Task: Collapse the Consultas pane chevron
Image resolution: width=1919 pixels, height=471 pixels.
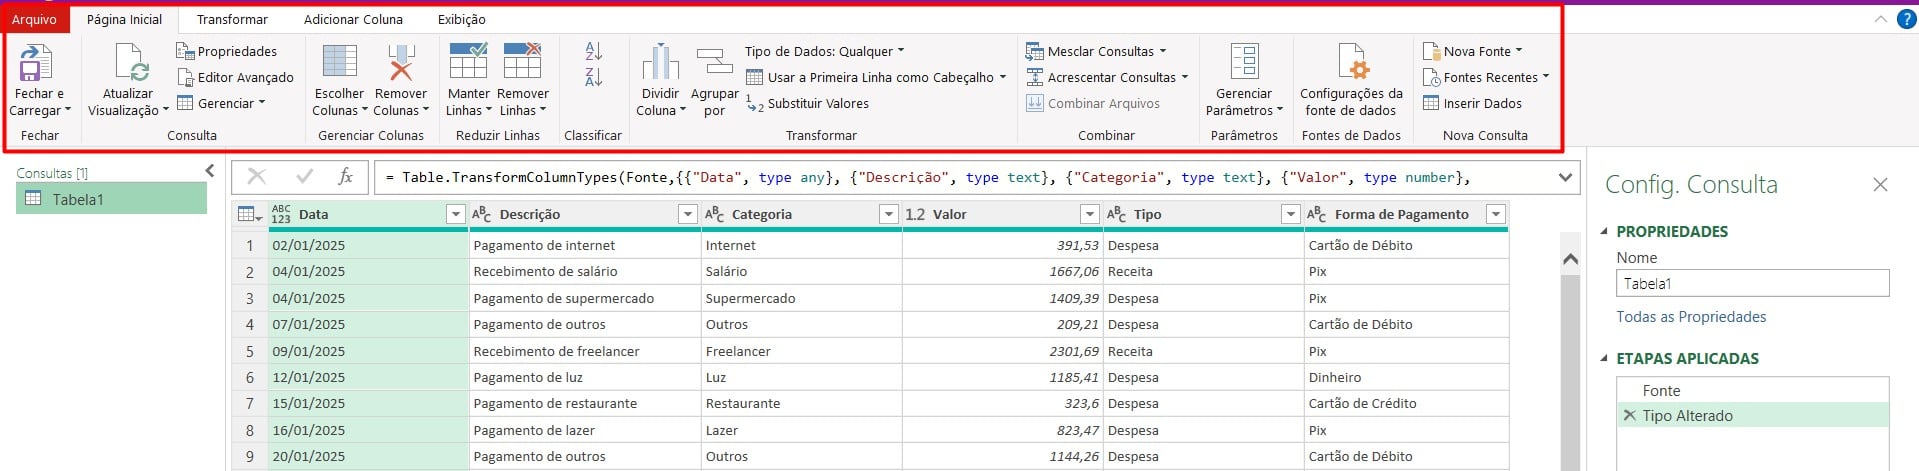Action: click(x=210, y=171)
